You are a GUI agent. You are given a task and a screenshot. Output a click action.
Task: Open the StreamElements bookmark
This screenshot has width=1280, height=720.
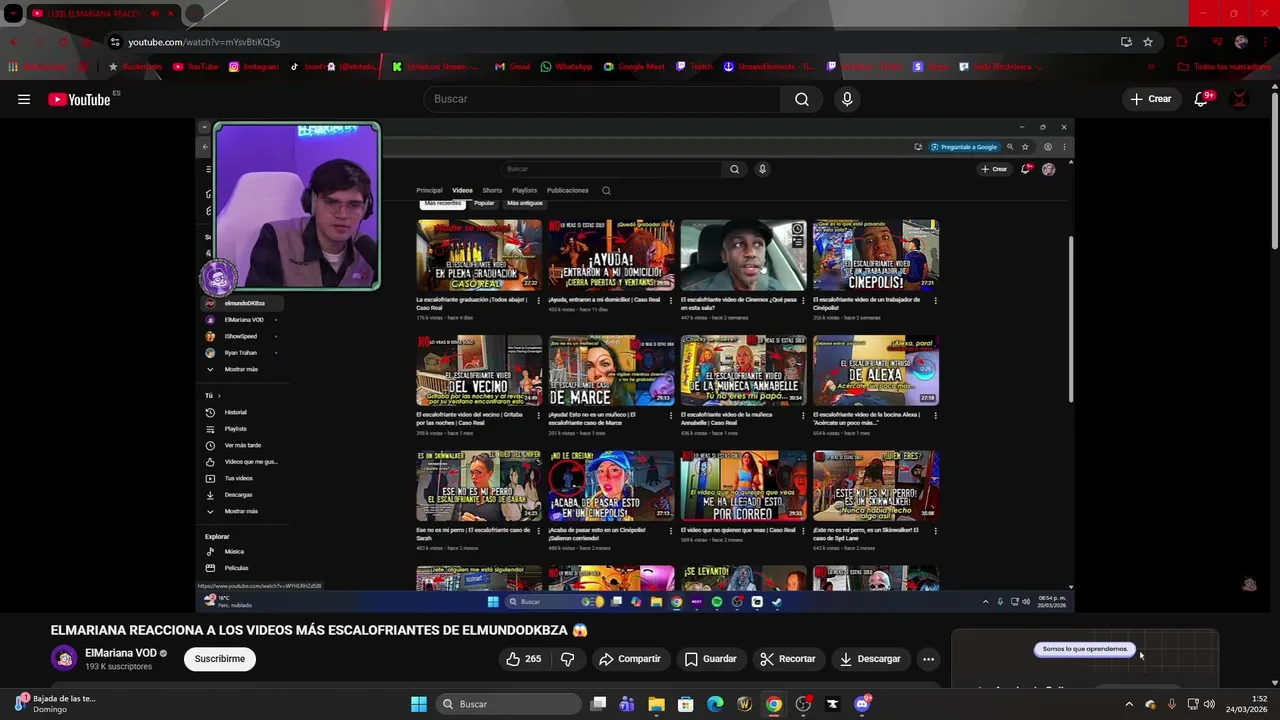pyautogui.click(x=769, y=67)
